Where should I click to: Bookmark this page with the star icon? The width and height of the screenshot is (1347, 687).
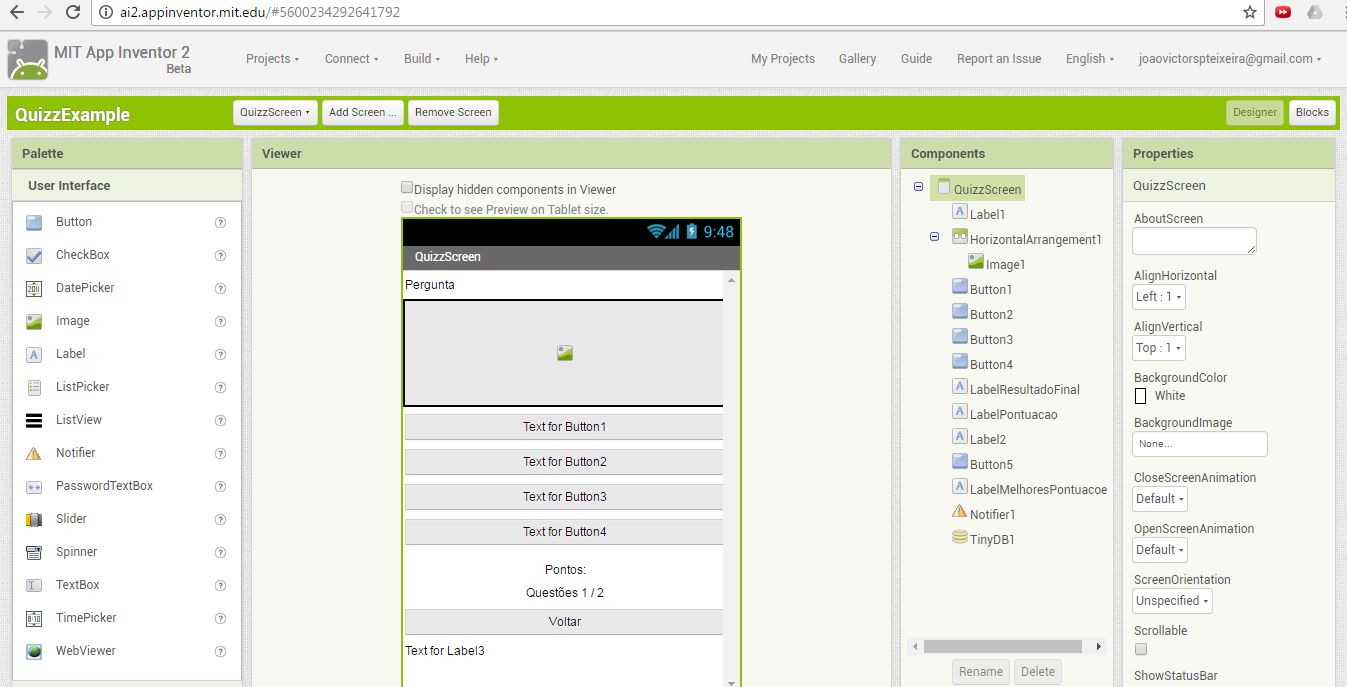click(1249, 12)
